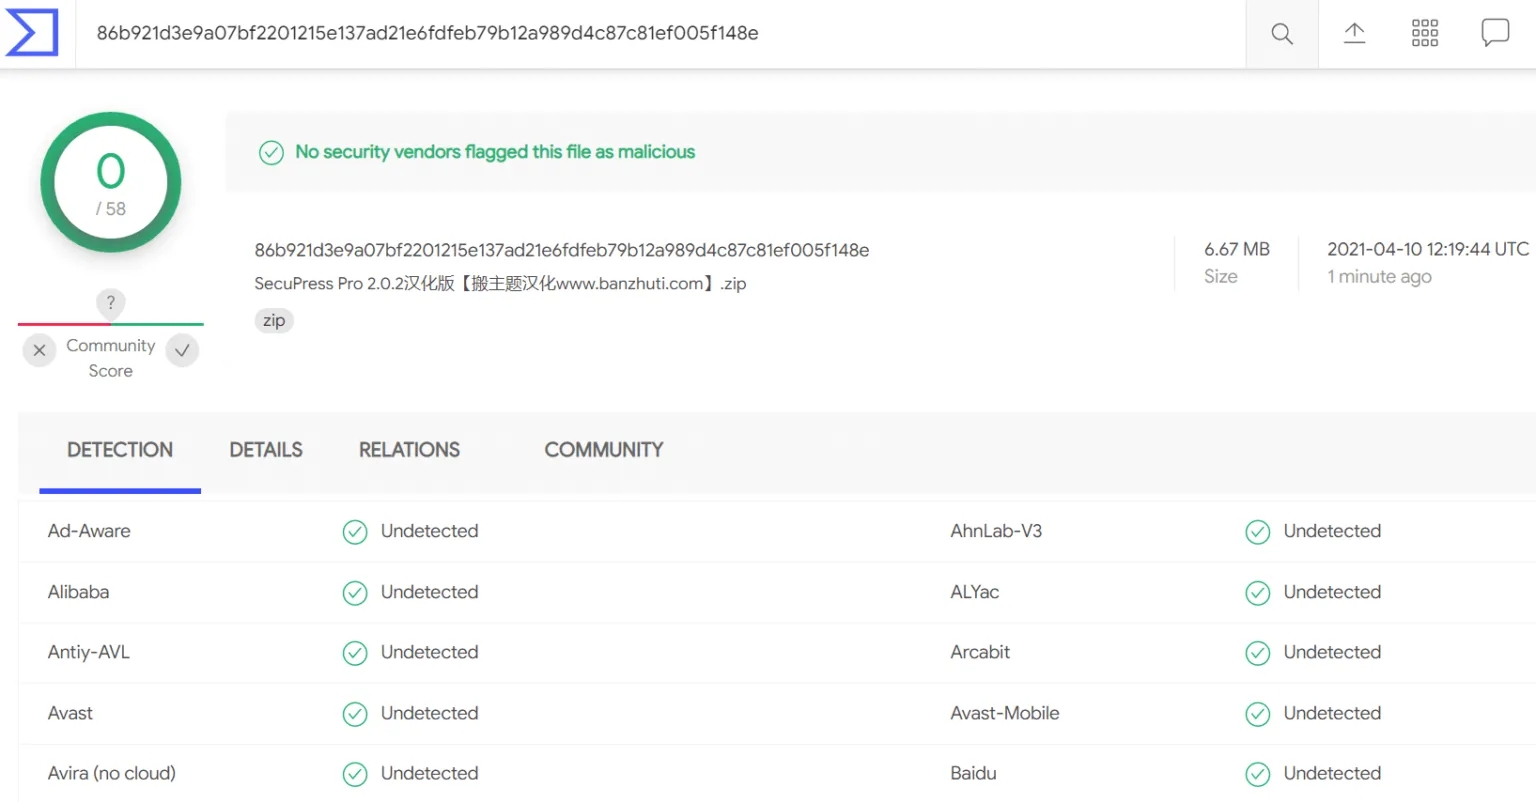Click the file hash under the banner
Viewport: 1536px width, 802px height.
coord(562,250)
